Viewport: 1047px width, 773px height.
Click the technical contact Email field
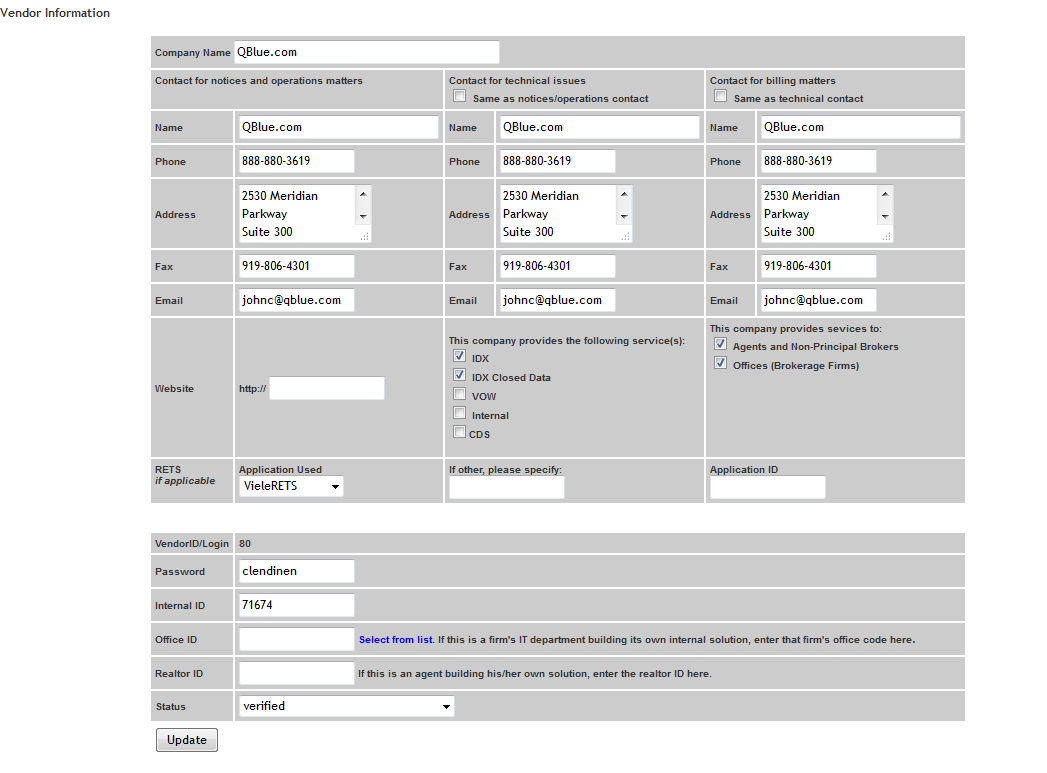coord(557,300)
